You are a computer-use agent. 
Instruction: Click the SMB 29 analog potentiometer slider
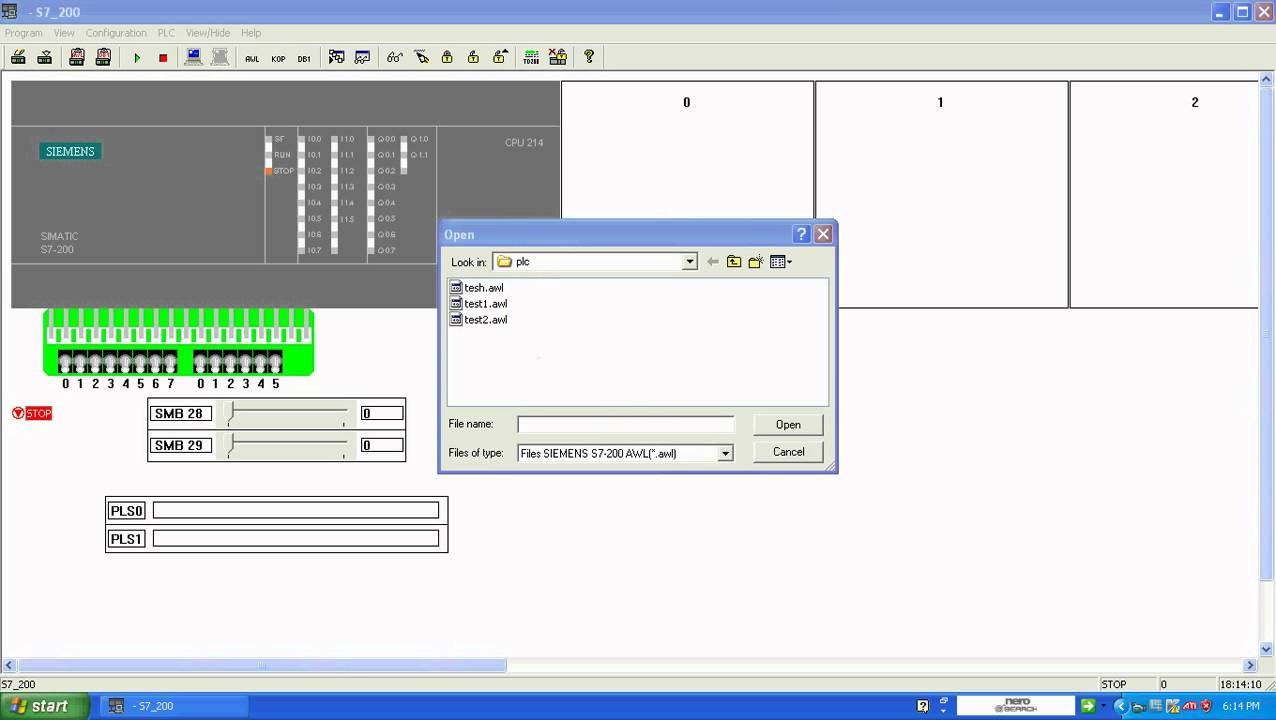tap(287, 445)
